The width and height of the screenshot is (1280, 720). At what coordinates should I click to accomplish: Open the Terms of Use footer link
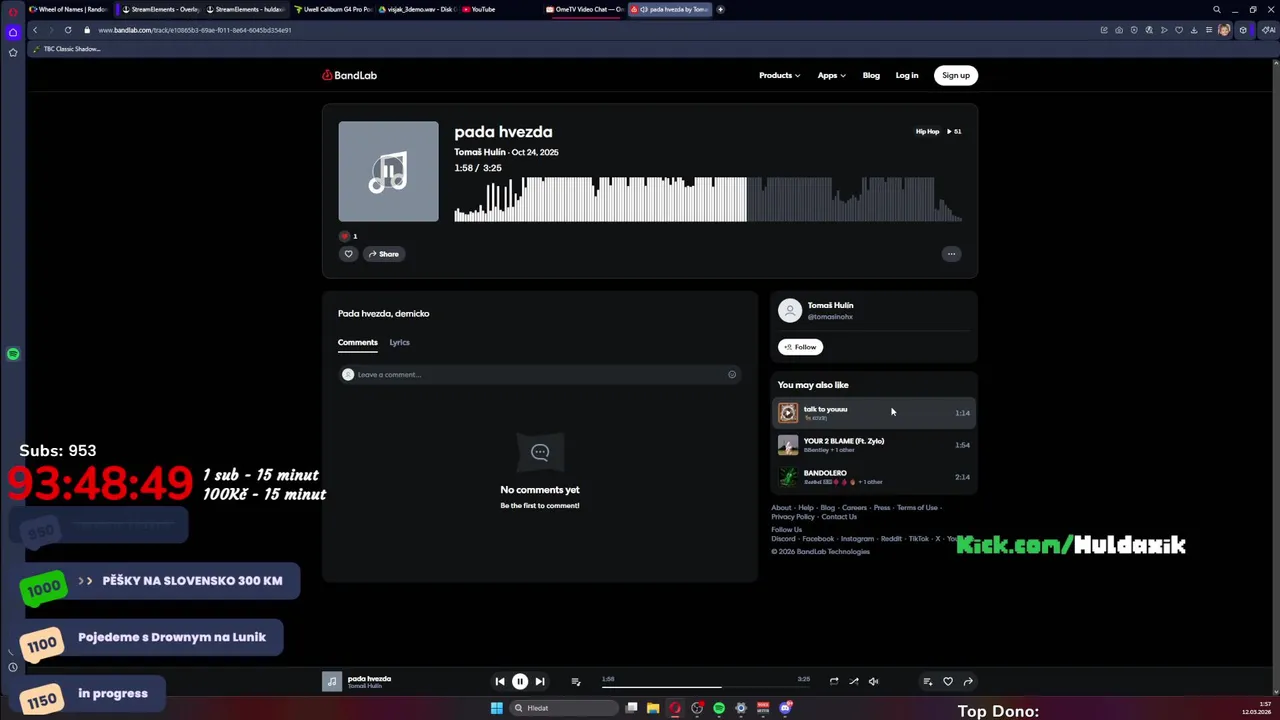(x=917, y=508)
